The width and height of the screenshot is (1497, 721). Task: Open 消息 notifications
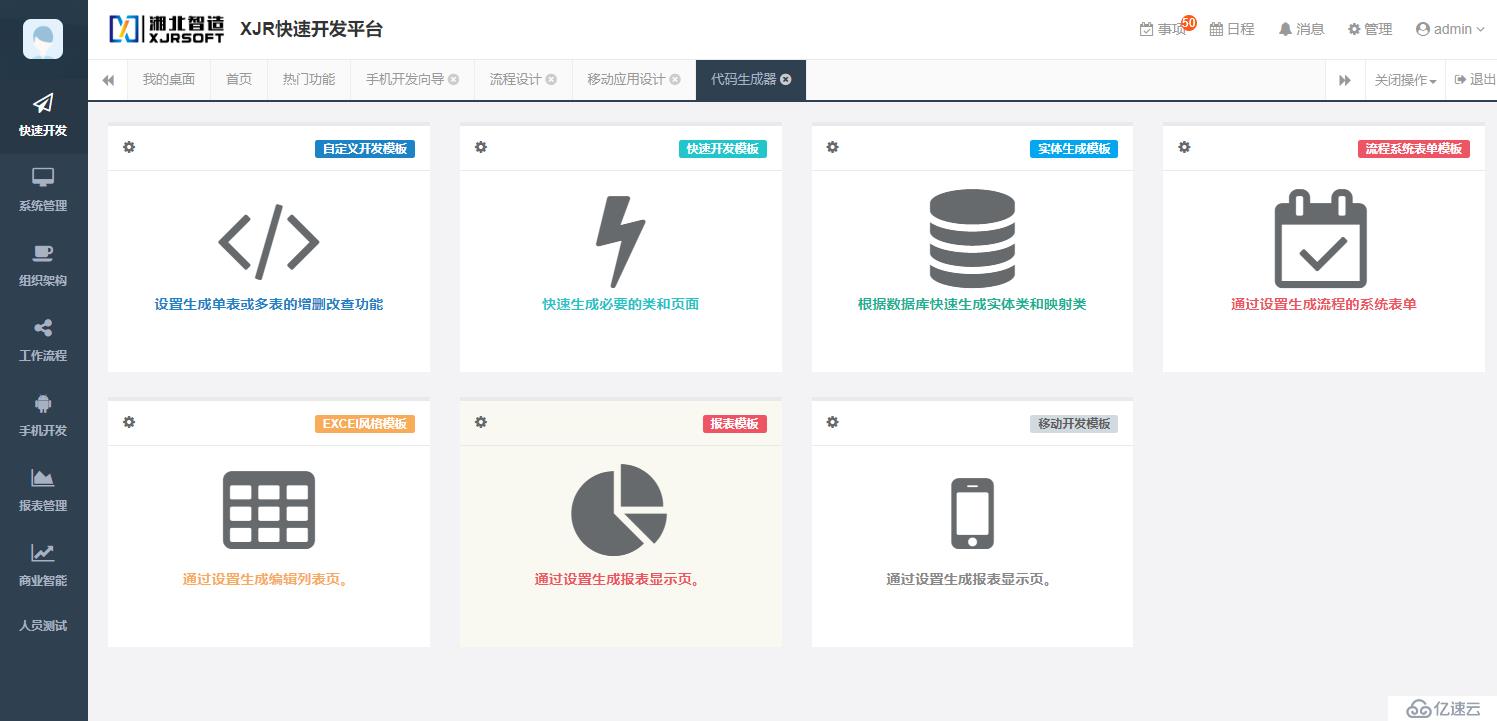pyautogui.click(x=1301, y=29)
